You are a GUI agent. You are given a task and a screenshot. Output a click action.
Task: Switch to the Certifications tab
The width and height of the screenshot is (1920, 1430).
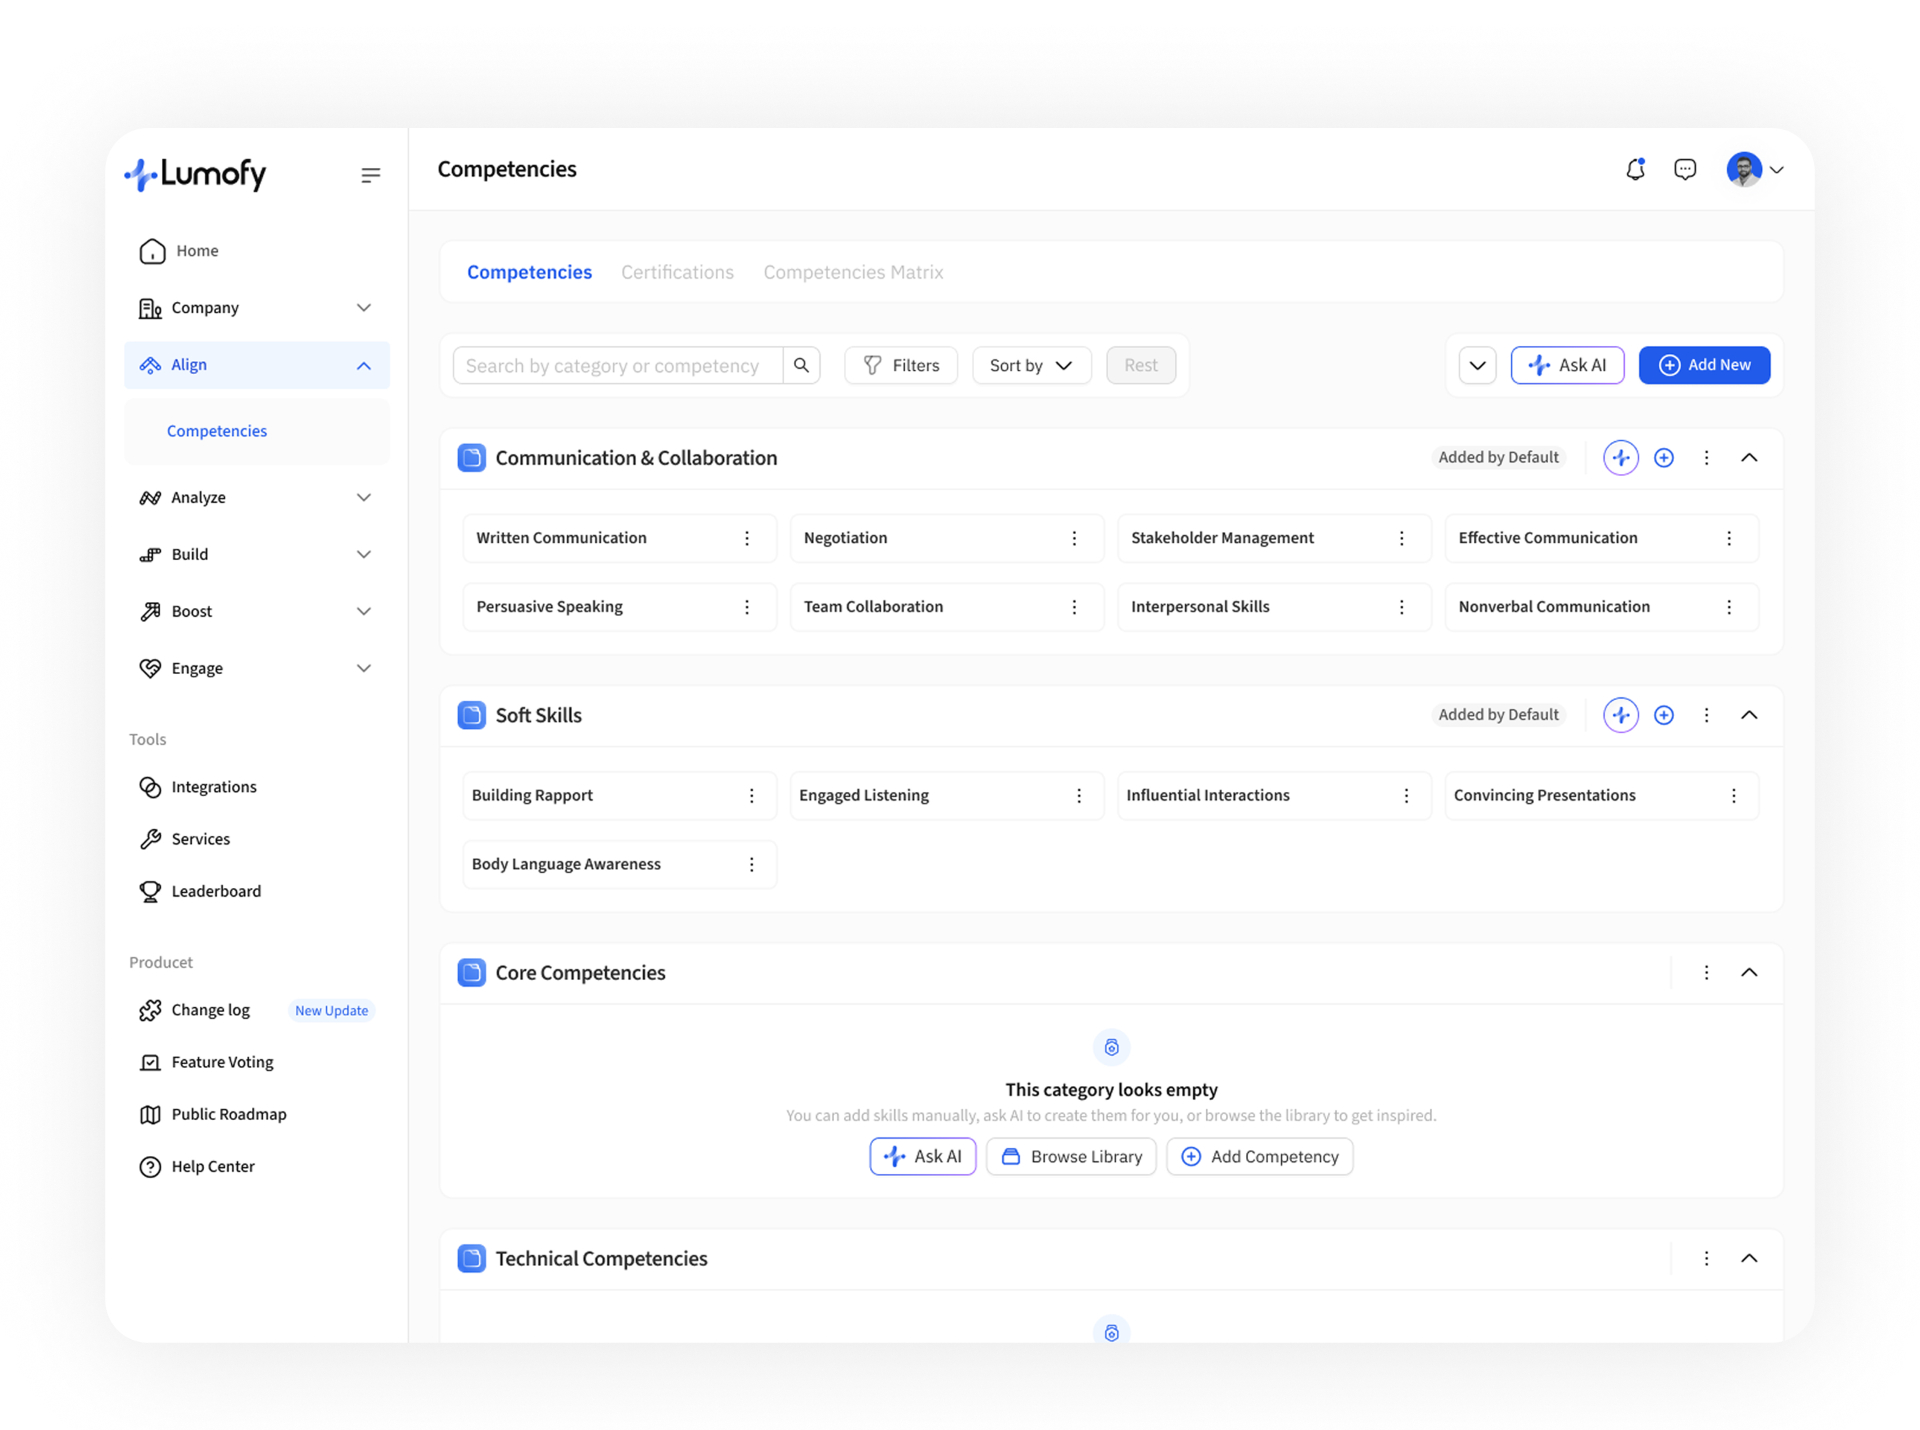(x=677, y=272)
